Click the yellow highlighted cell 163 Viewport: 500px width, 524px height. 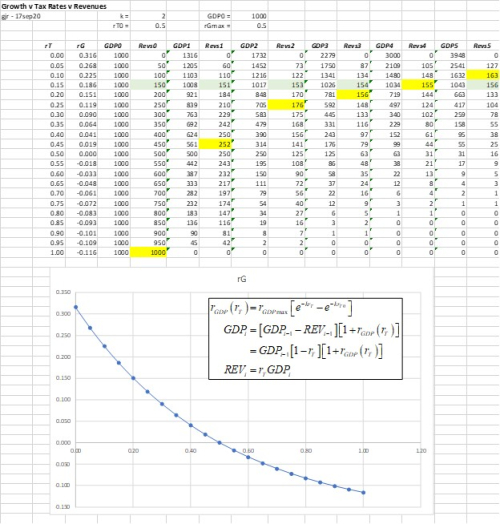point(483,75)
